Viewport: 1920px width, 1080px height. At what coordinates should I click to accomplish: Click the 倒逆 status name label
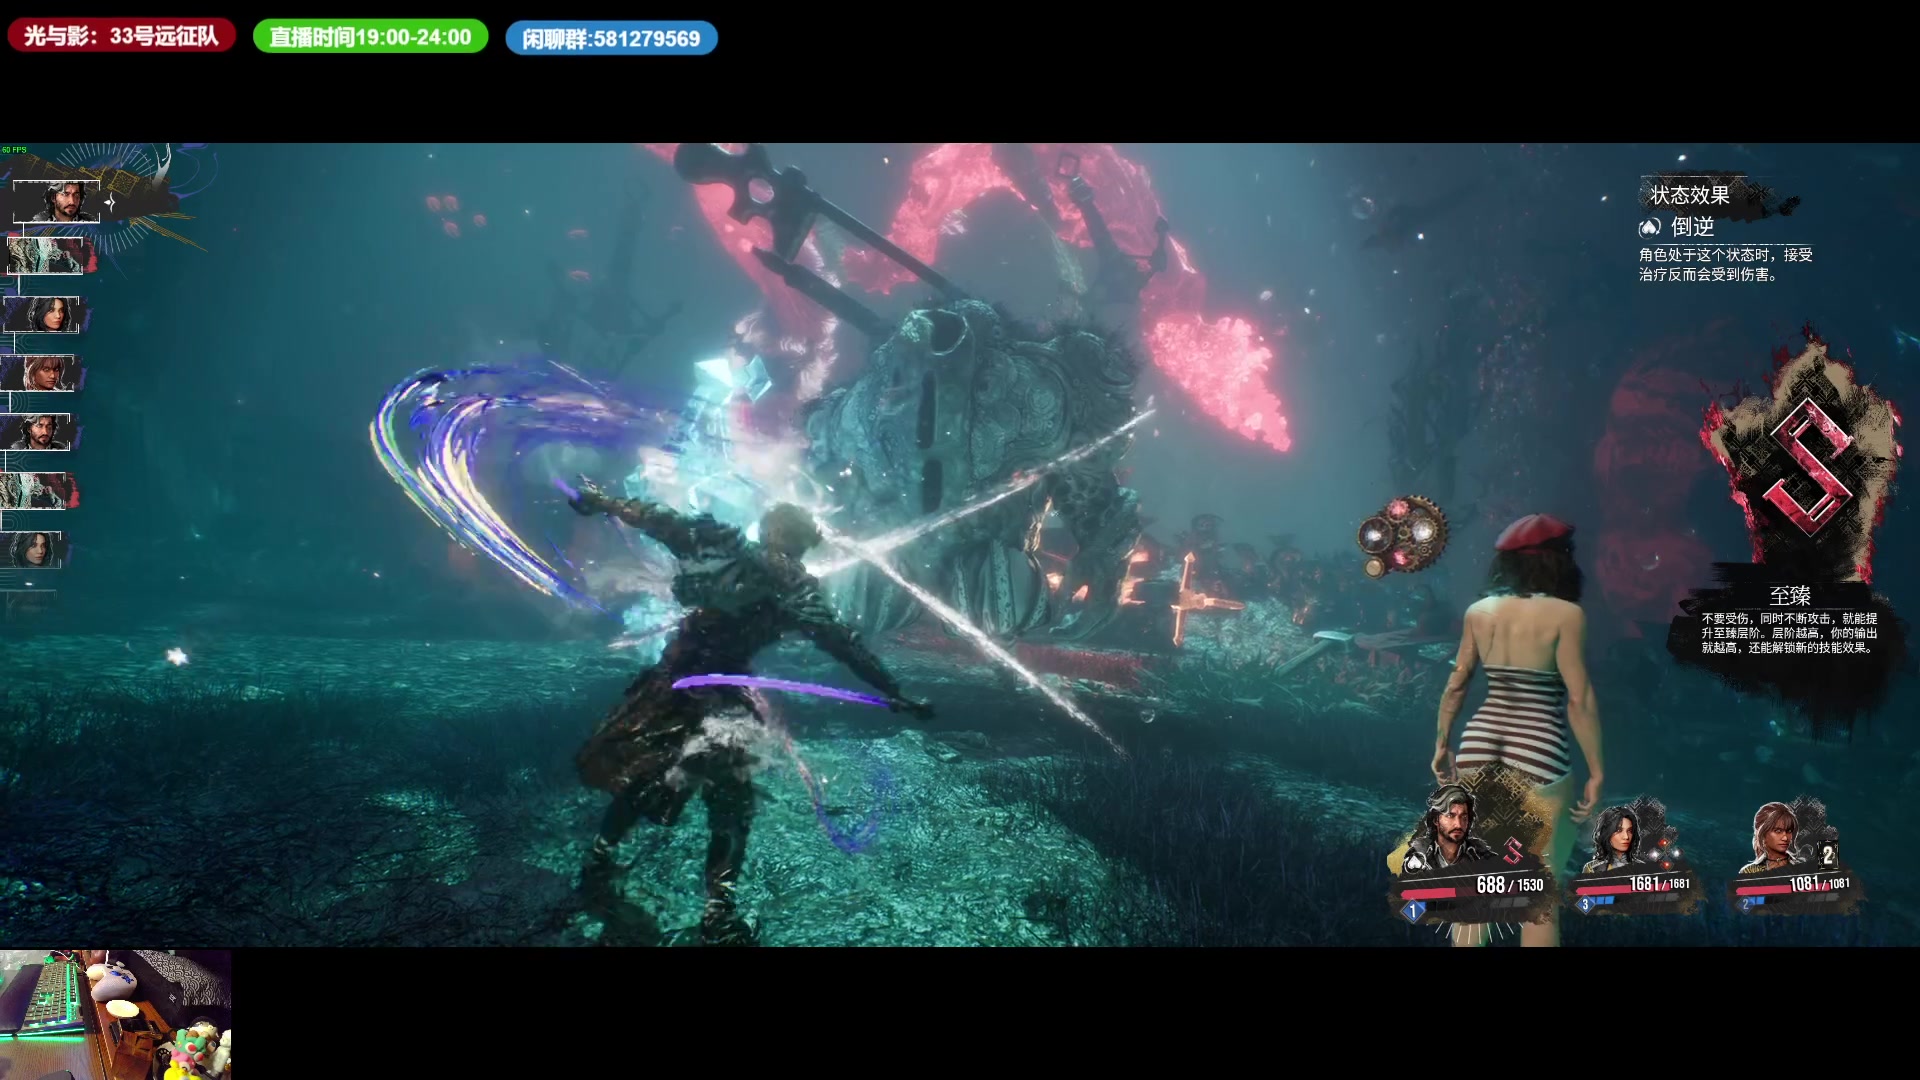tap(1692, 227)
